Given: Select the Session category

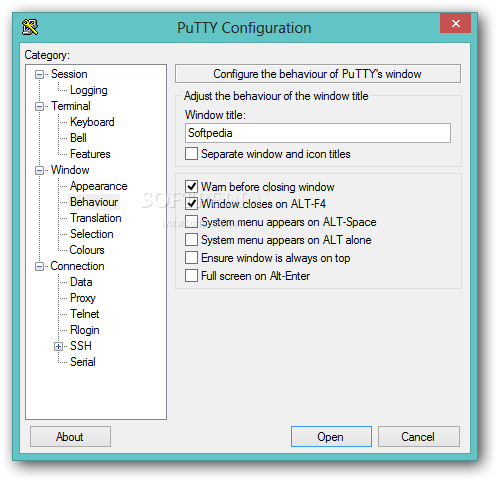Looking at the screenshot, I should [69, 74].
